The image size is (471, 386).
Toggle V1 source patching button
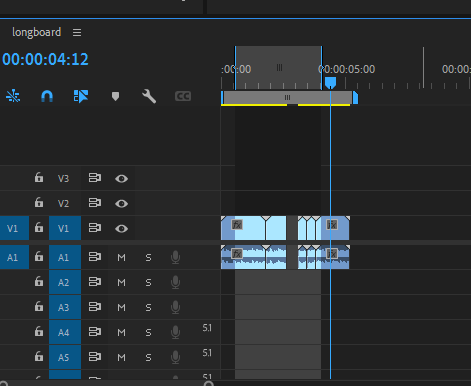tap(14, 228)
